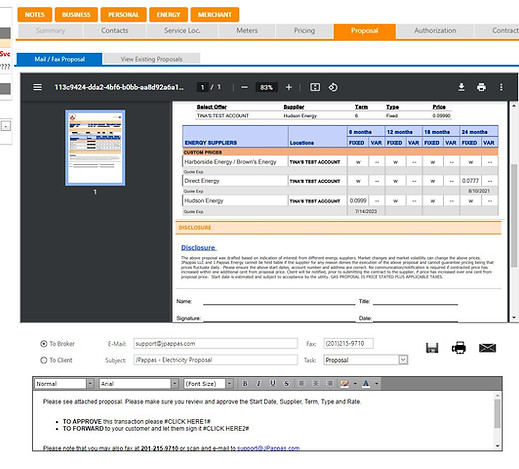519x469 pixels.
Task: Switch to the Contacts tab
Action: (114, 31)
